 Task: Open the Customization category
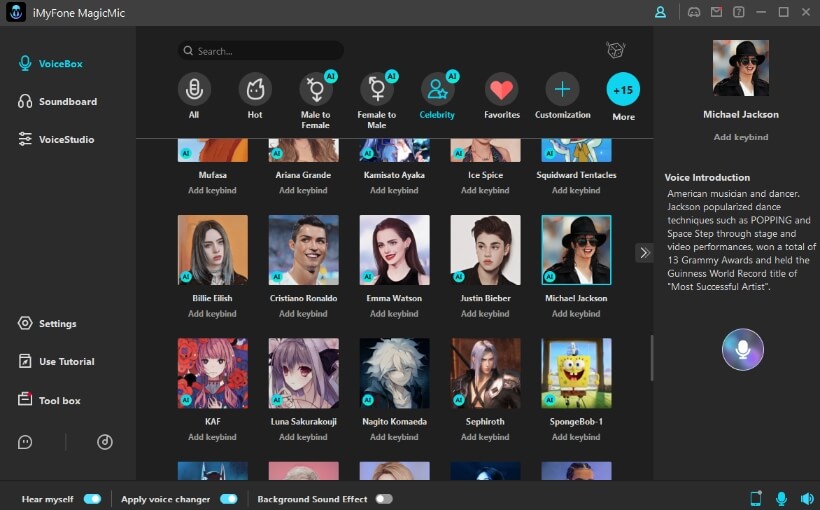click(x=563, y=96)
